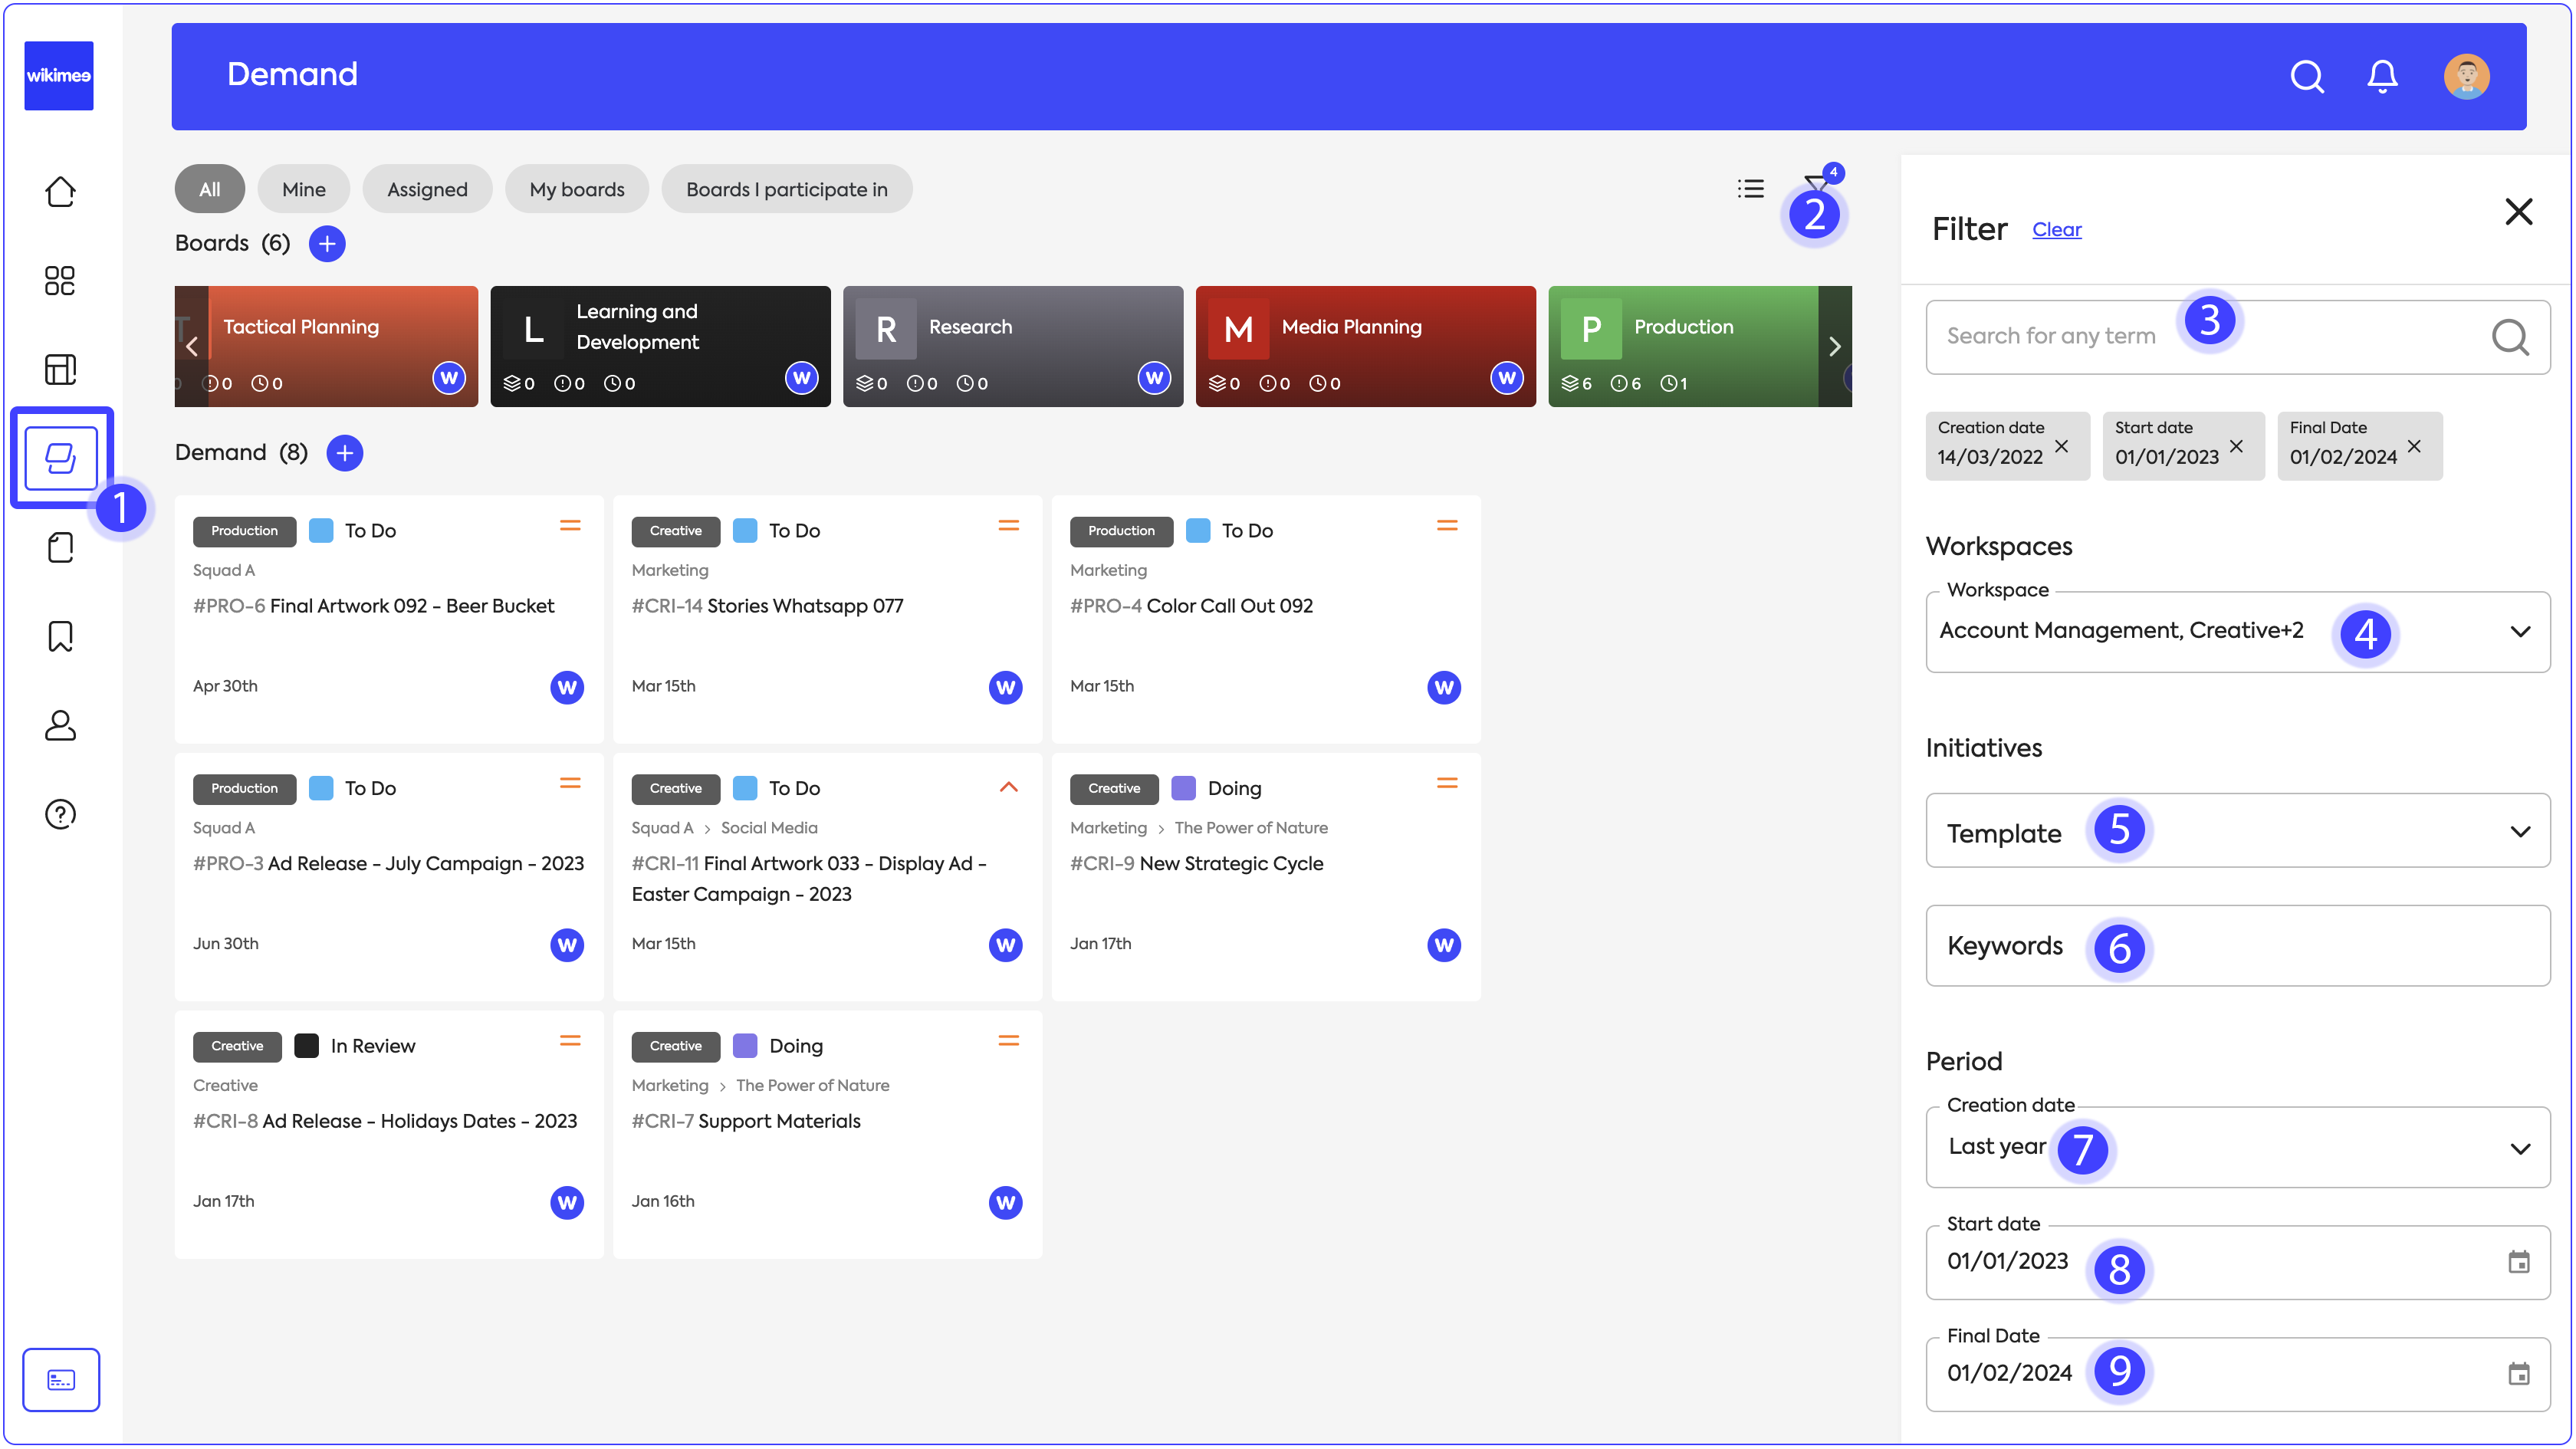Expand the Workspace dropdown
This screenshot has height=1449, width=2576.
(x=2519, y=631)
